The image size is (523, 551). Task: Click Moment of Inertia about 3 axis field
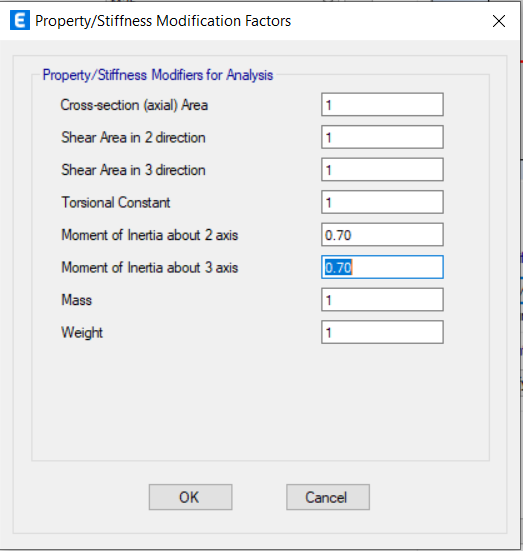(x=382, y=267)
